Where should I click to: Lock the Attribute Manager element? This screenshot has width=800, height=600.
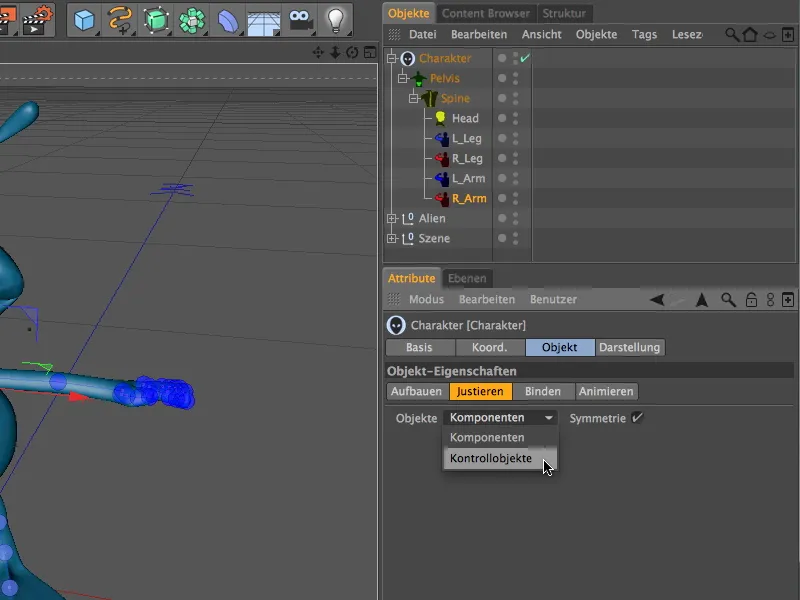[751, 299]
